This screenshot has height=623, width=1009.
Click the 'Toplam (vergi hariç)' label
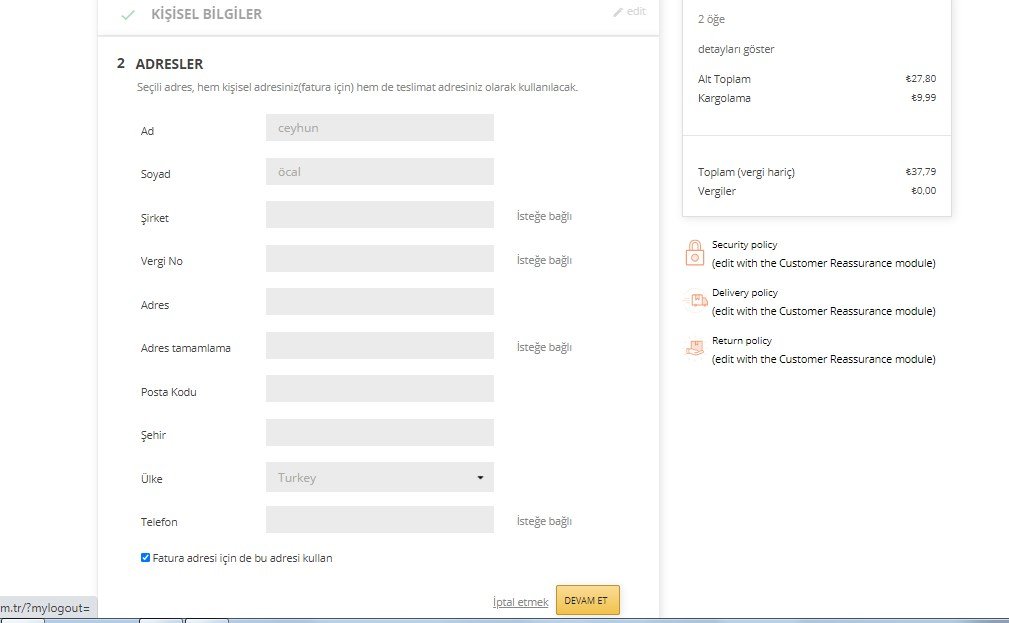(746, 172)
